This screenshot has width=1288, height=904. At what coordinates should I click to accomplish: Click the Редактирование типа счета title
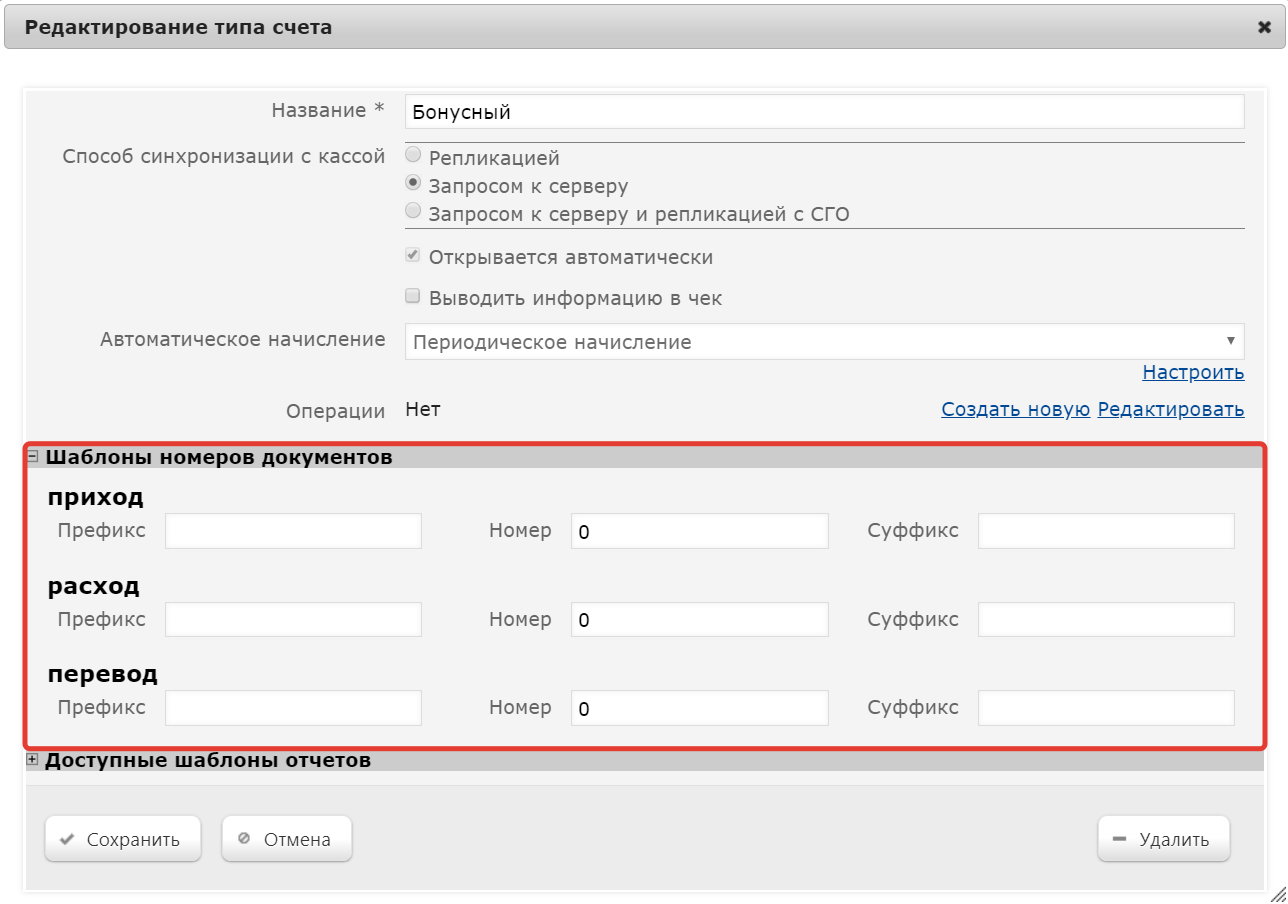click(178, 28)
